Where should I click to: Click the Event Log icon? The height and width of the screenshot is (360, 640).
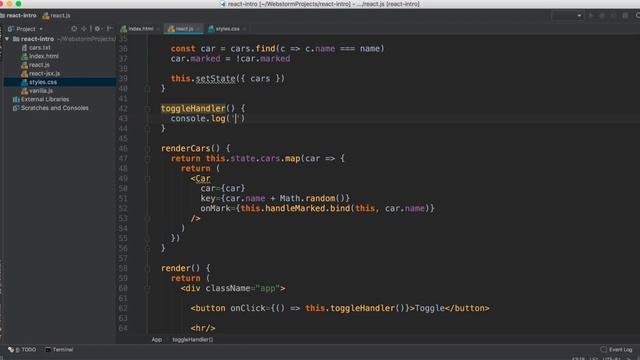603,349
